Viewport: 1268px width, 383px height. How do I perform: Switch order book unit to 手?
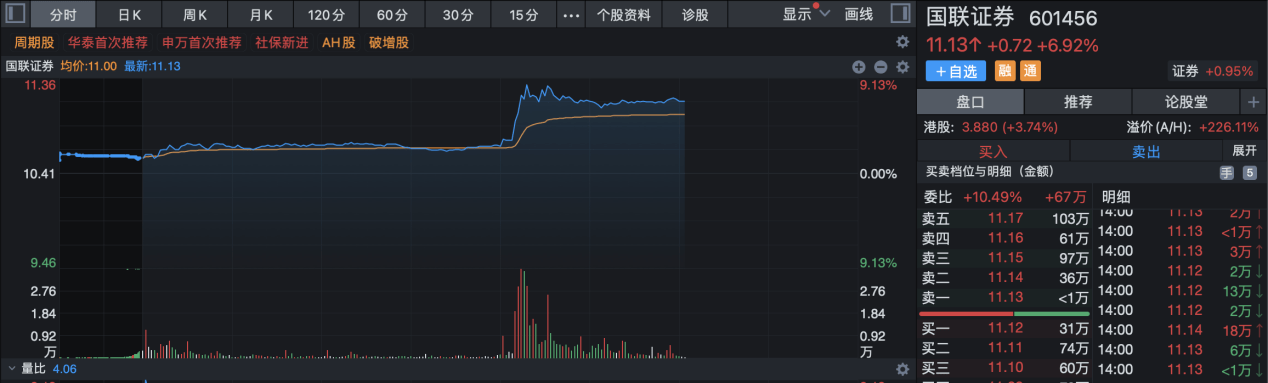(x=1226, y=173)
